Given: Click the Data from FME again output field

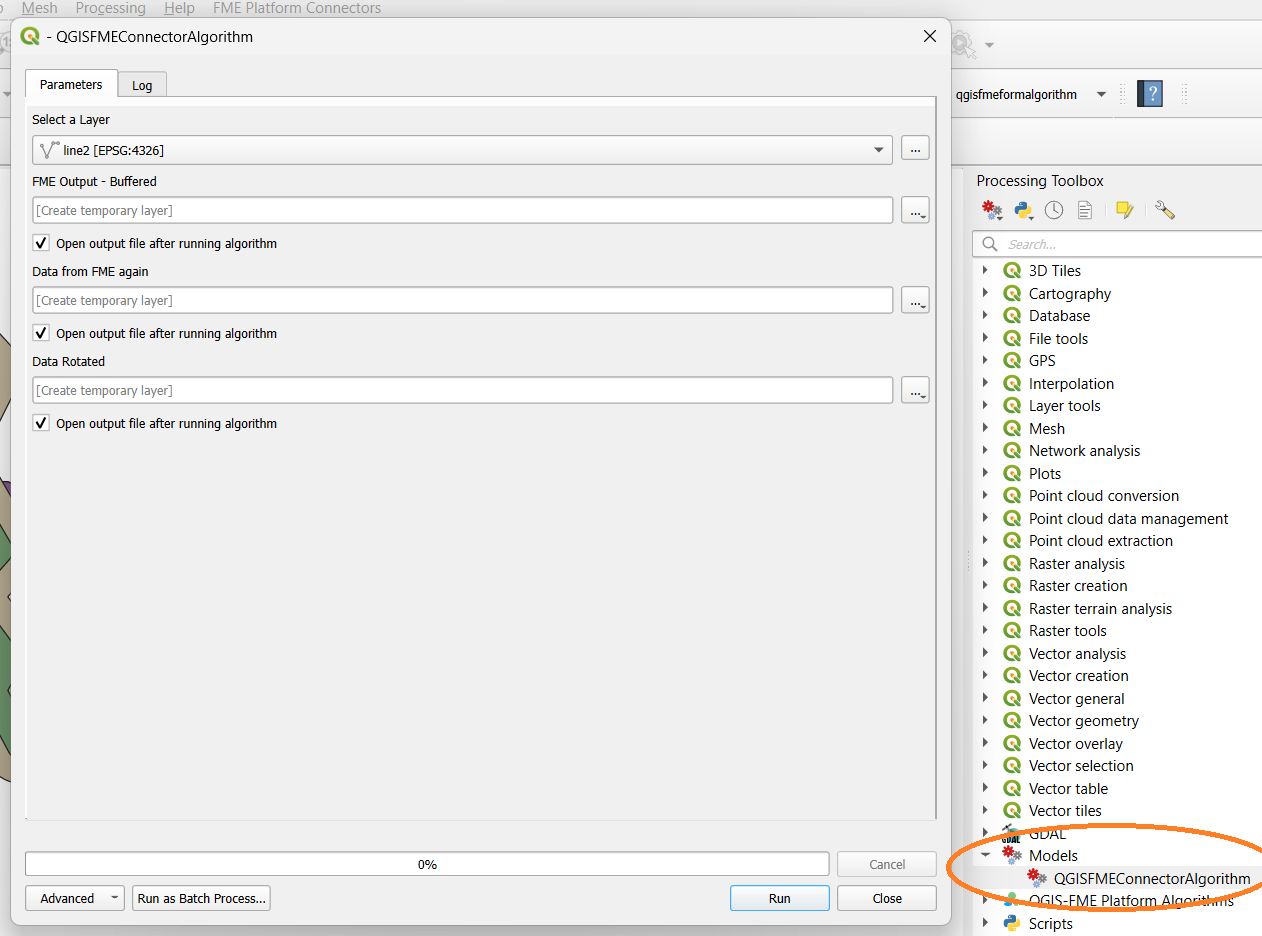Looking at the screenshot, I should pos(462,300).
